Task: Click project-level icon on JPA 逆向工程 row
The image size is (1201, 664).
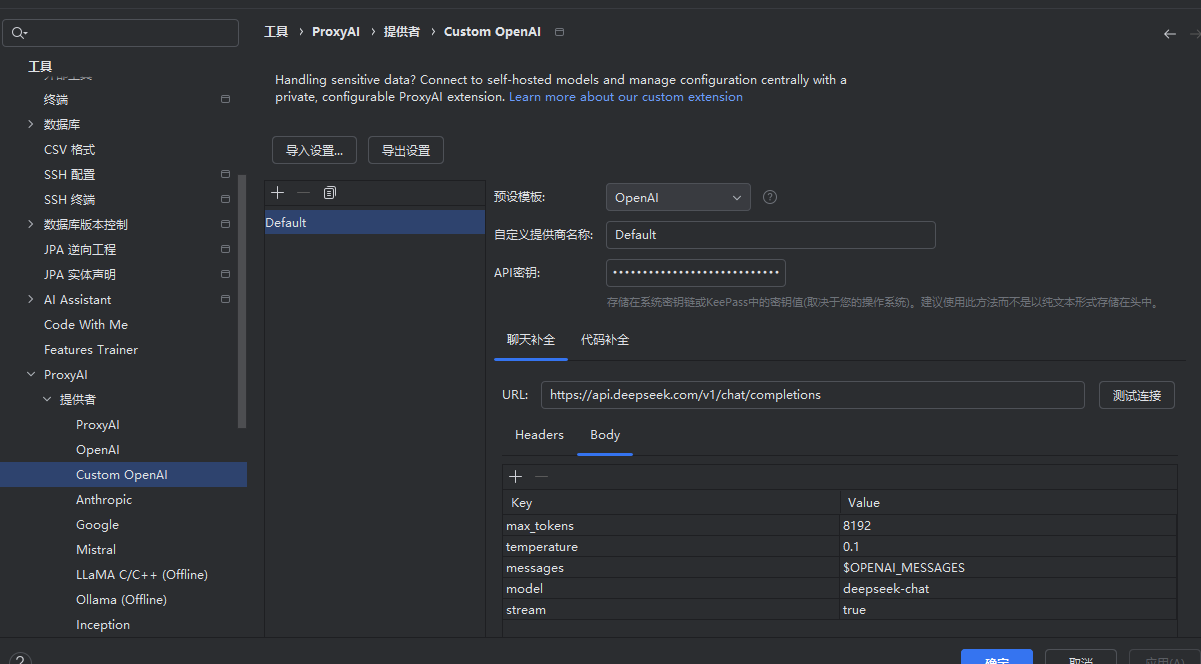Action: tap(225, 250)
